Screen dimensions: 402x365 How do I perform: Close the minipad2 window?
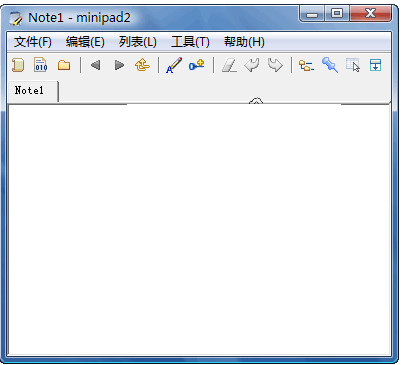pos(370,14)
